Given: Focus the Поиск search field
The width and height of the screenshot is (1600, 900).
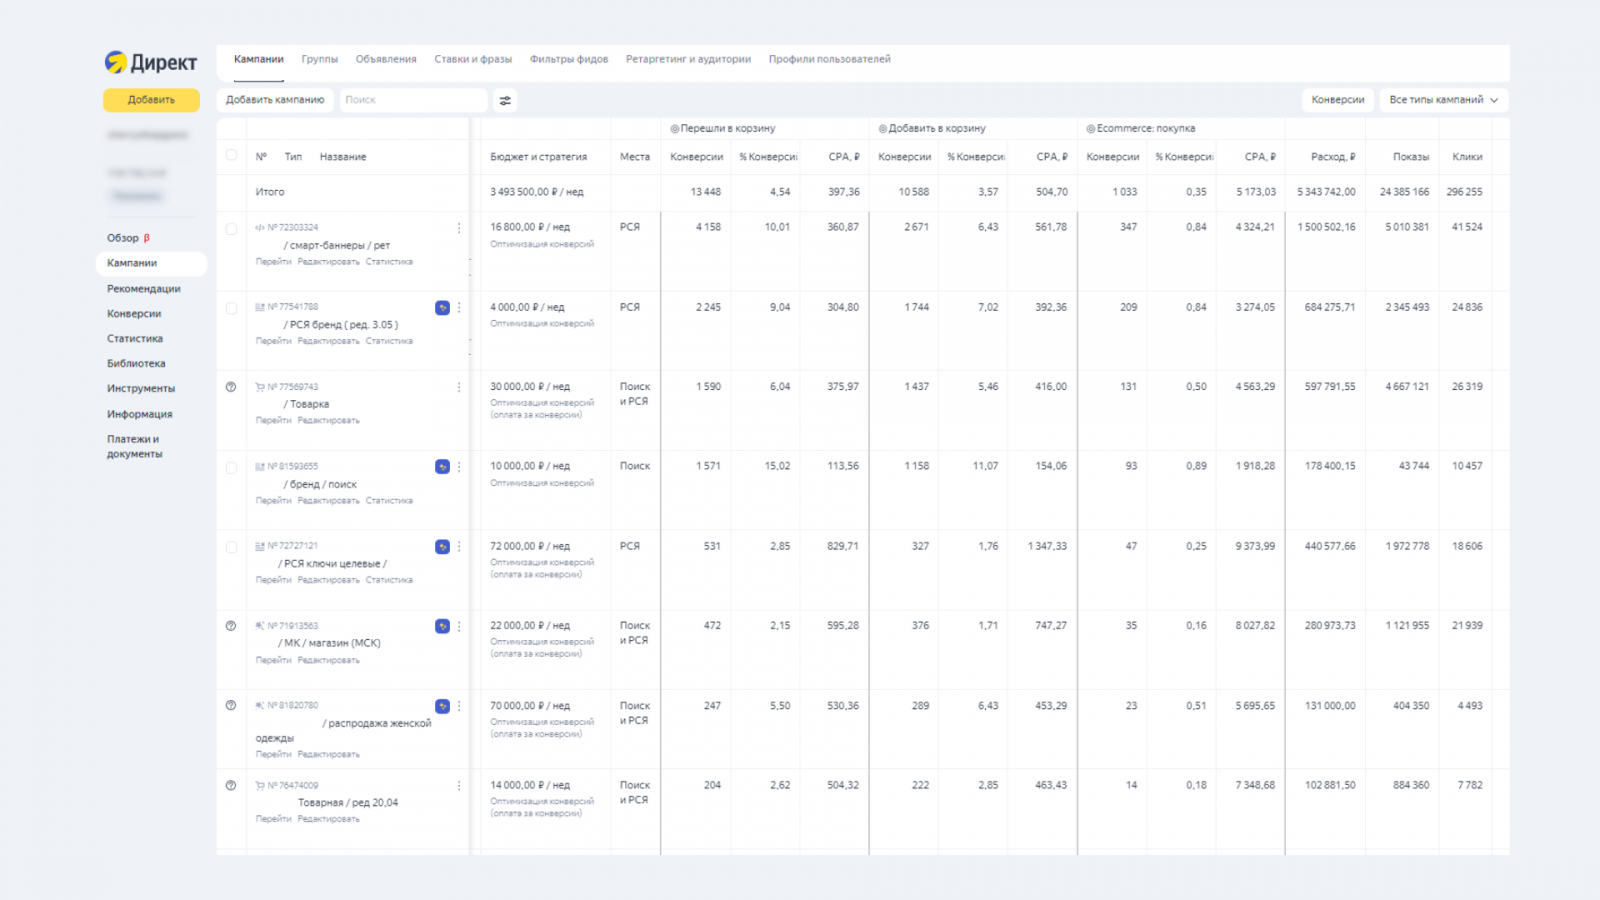Looking at the screenshot, I should (412, 100).
